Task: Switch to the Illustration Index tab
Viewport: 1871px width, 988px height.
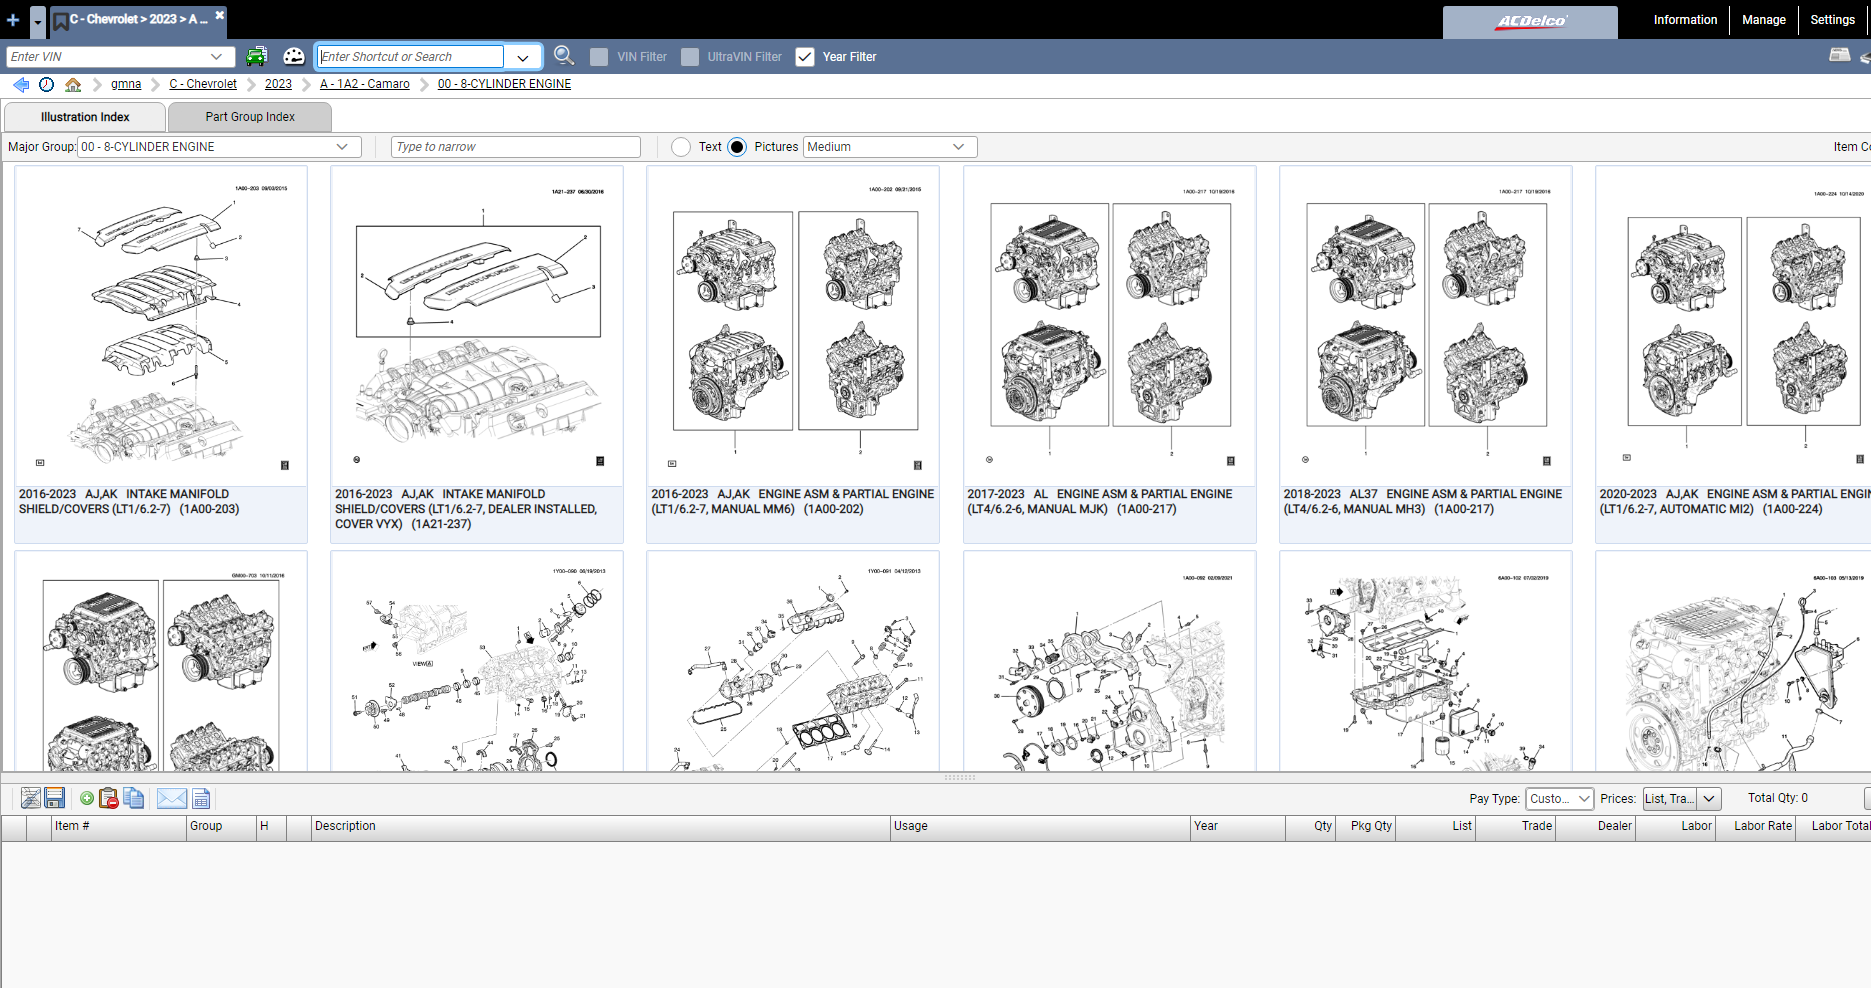Action: 85,117
